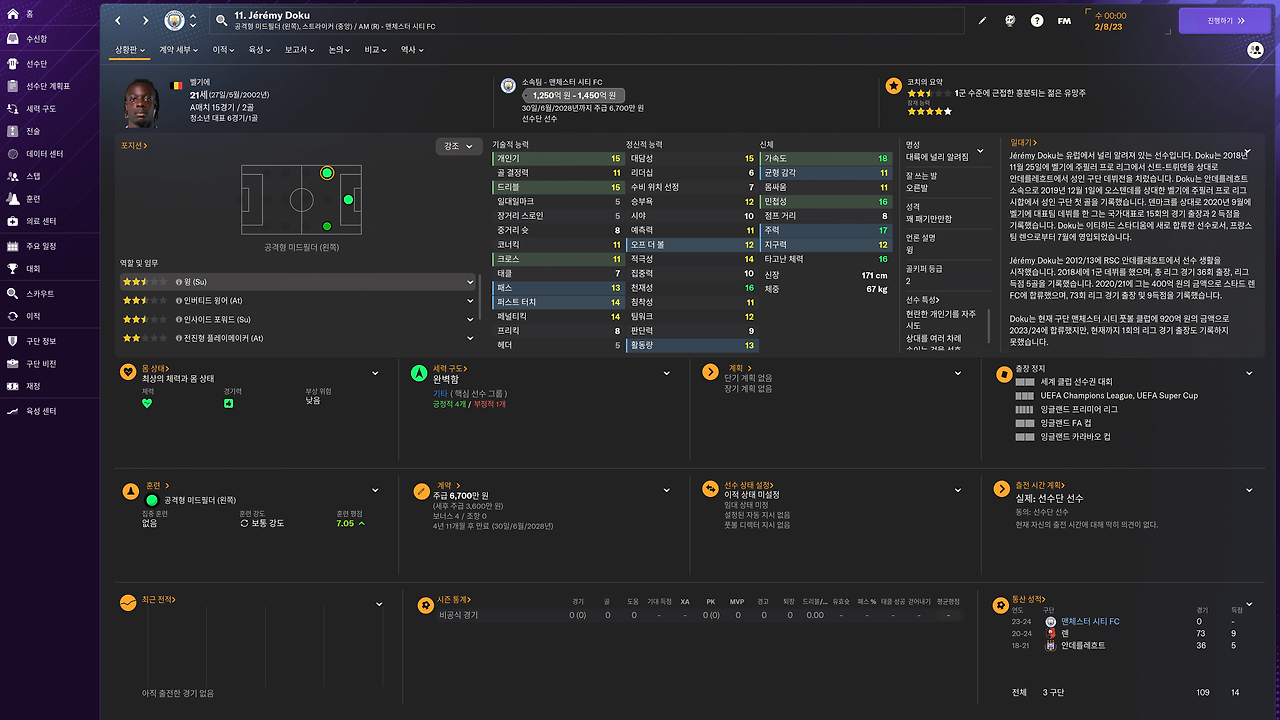Click the two-person icon below 진행하기
Image resolution: width=1280 pixels, height=720 pixels.
(1255, 50)
